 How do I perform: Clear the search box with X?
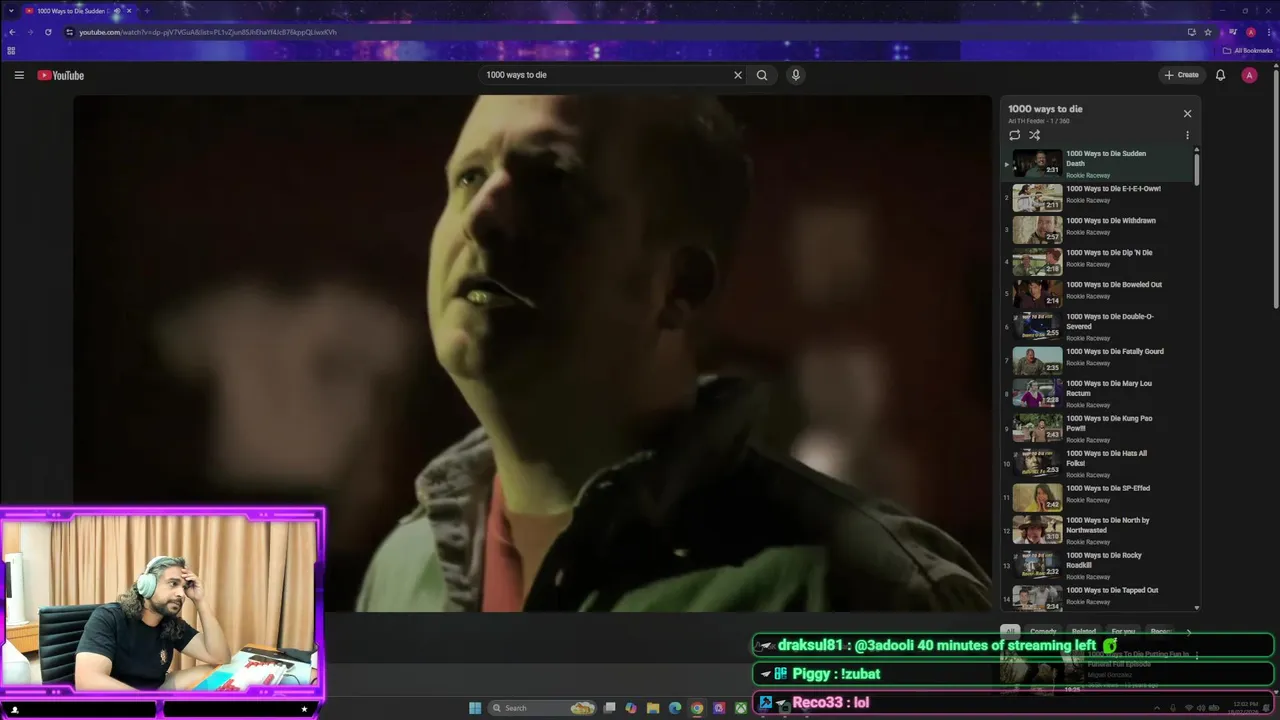coord(738,75)
